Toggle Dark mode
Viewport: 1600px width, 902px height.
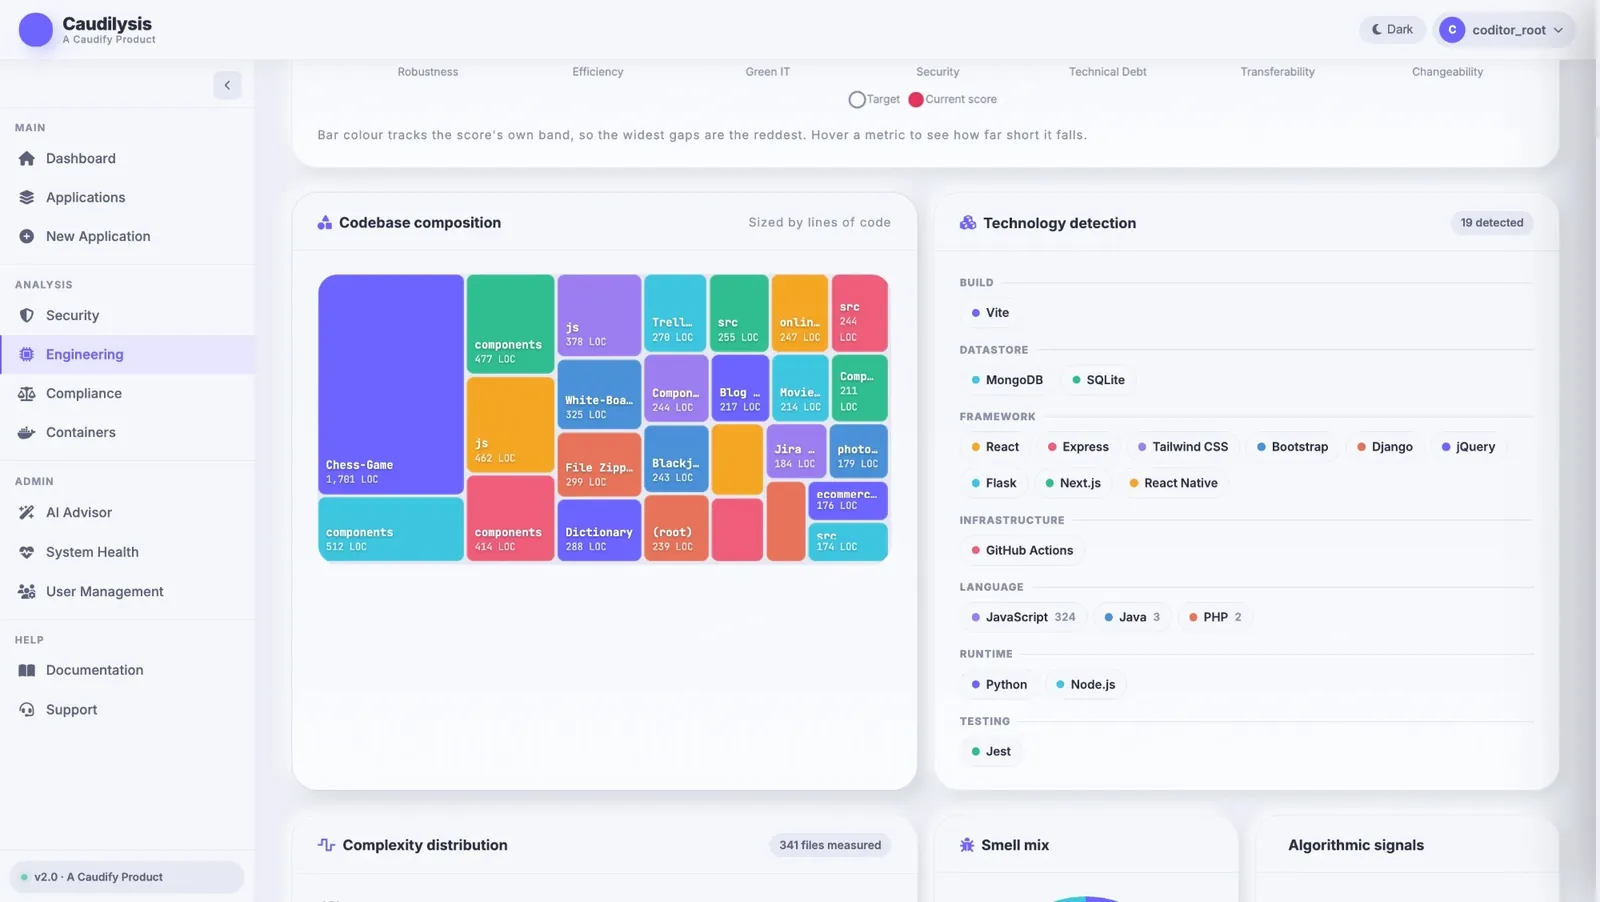pos(1392,29)
